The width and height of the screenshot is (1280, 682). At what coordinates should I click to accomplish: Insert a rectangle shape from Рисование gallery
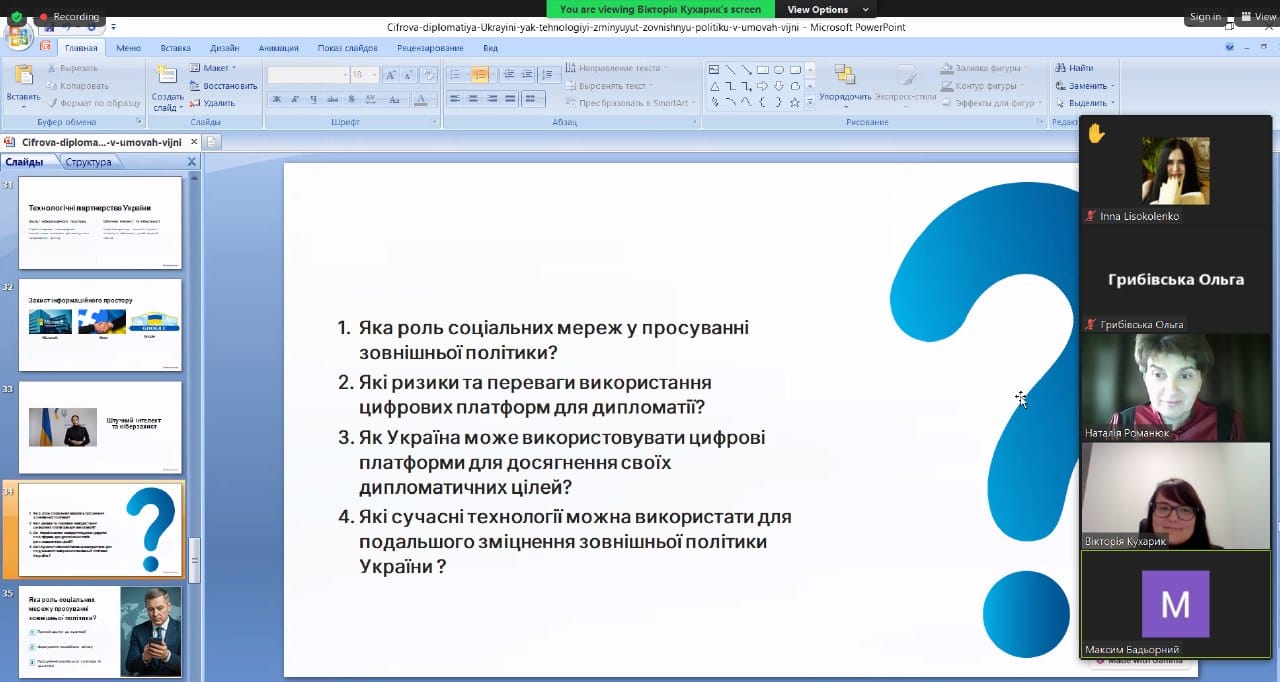pyautogui.click(x=763, y=70)
